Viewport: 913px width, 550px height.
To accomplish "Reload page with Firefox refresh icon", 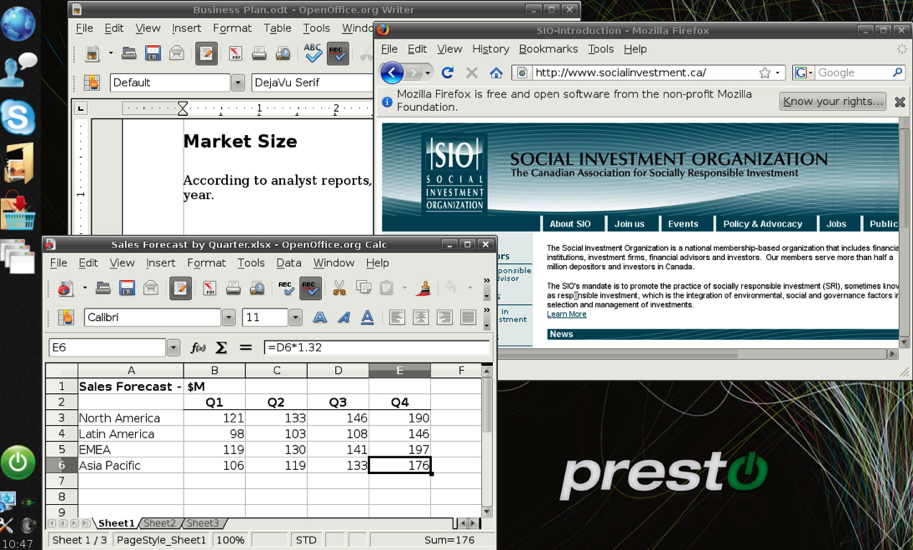I will [x=448, y=73].
